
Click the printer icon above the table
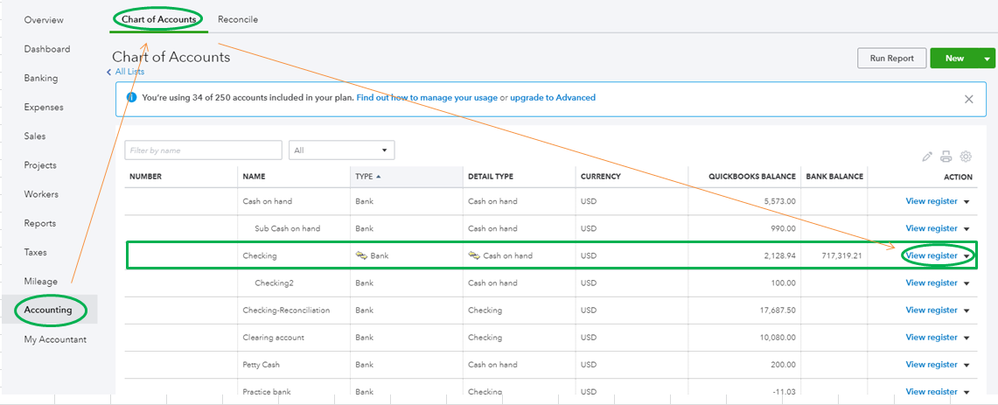point(946,157)
